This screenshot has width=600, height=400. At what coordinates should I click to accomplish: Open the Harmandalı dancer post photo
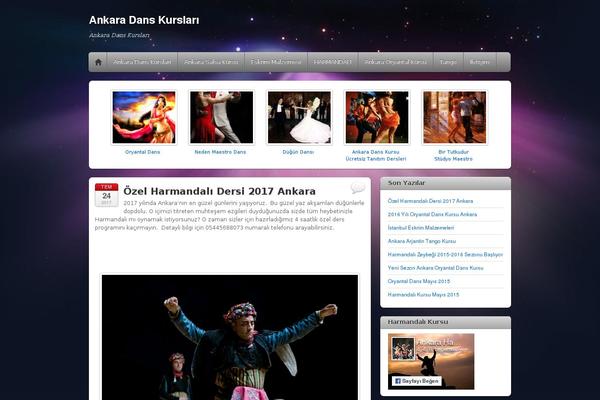pos(230,337)
